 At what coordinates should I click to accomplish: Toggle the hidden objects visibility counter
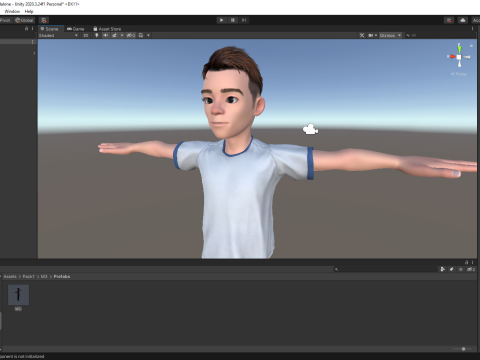click(131, 35)
